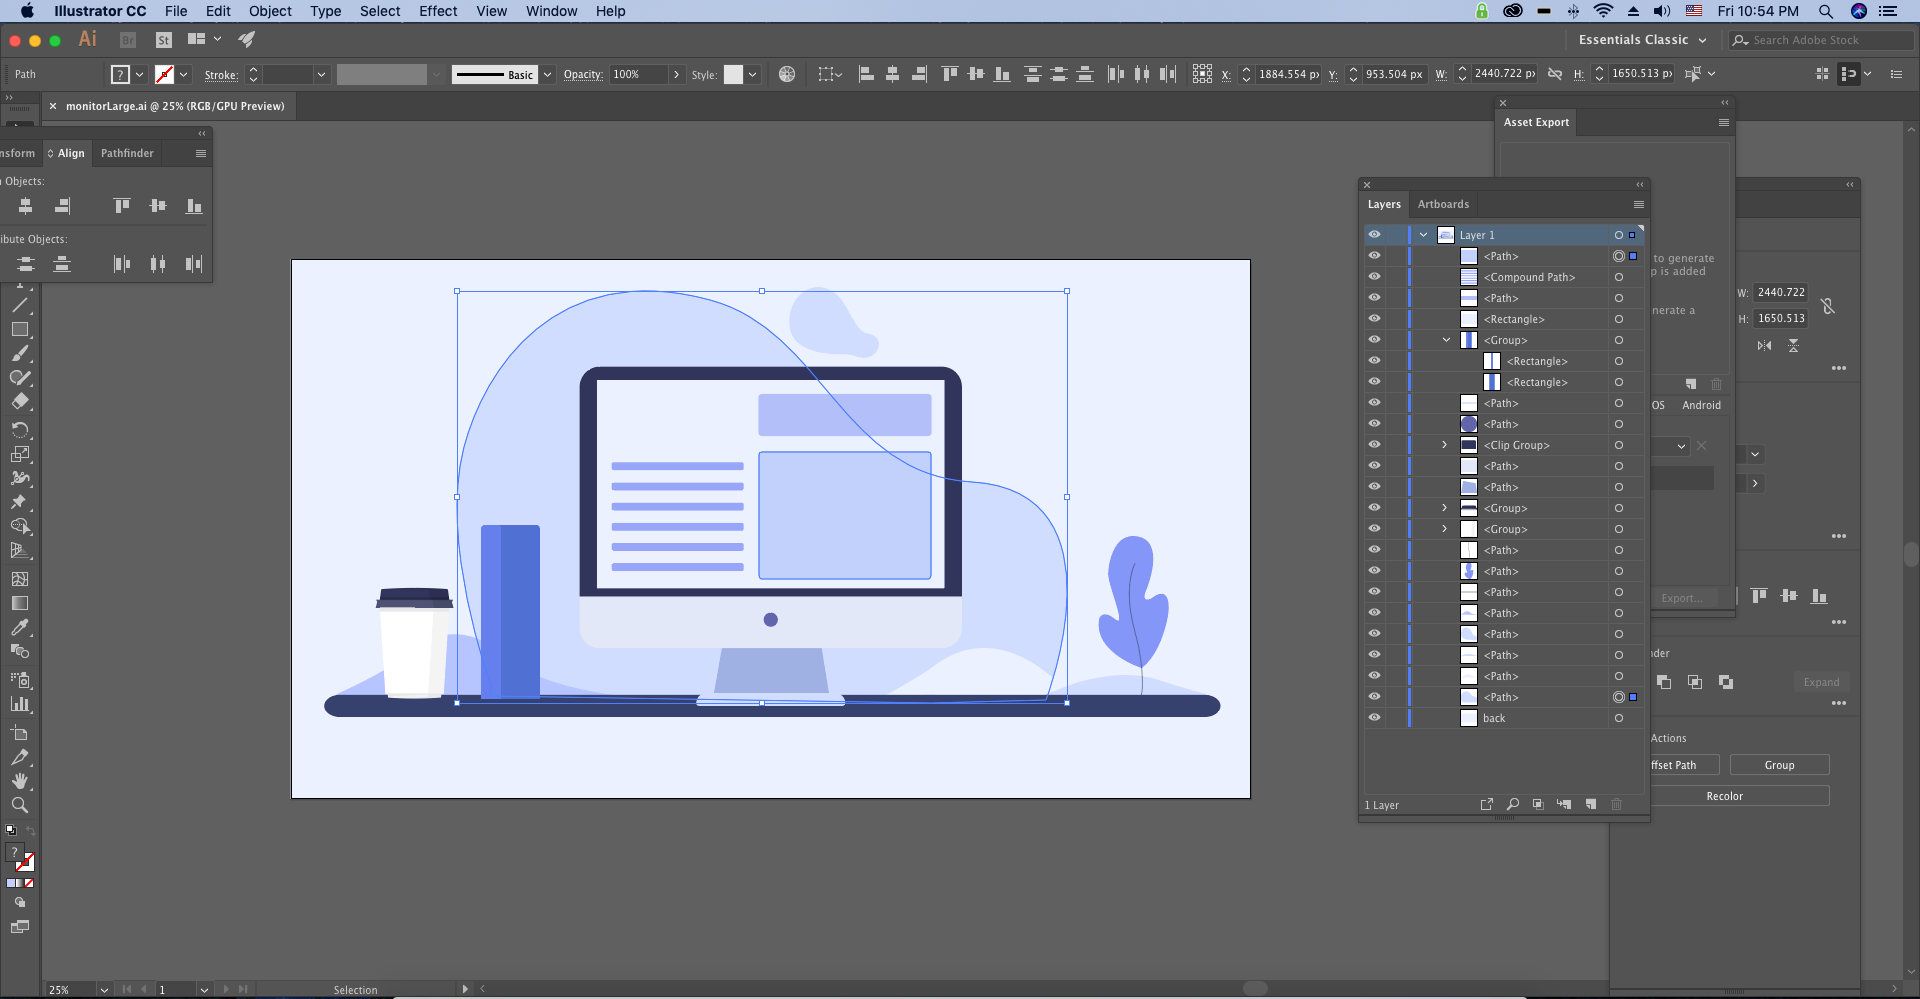Image resolution: width=1920 pixels, height=999 pixels.
Task: Select the Rotate tool
Action: (x=20, y=430)
